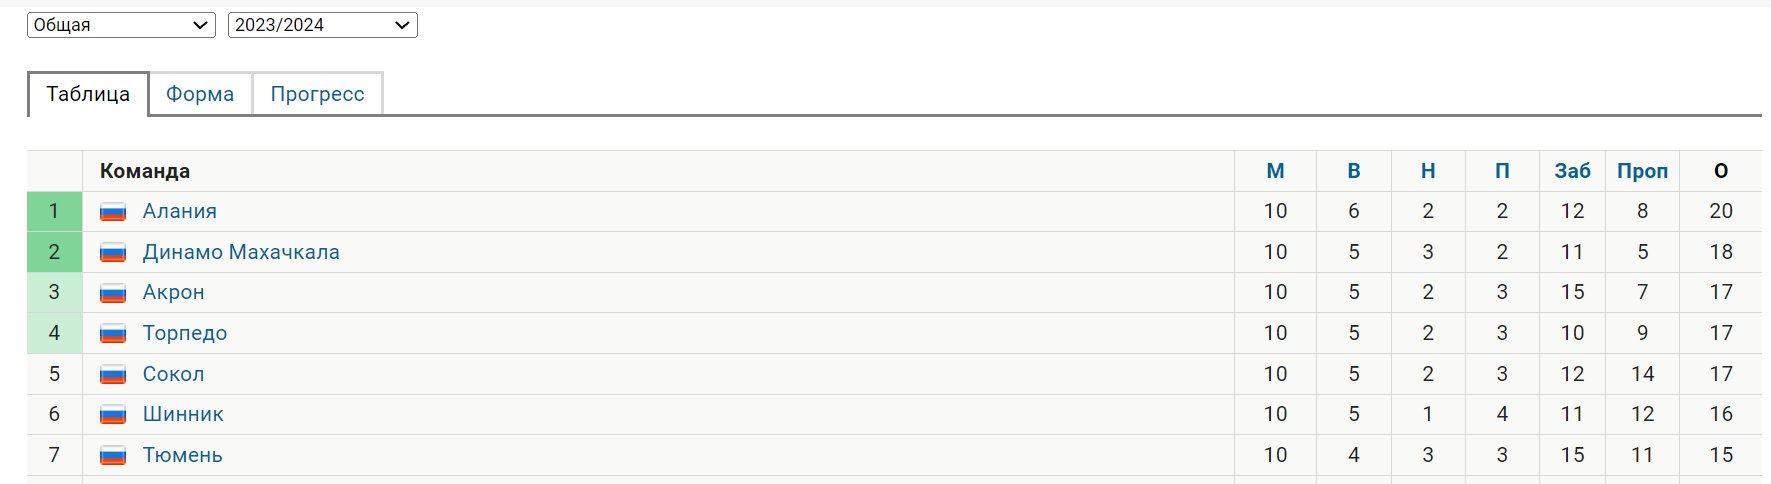Viewport: 1771px width, 484px height.
Task: Click the flag icon next to Сокол
Action: [113, 375]
